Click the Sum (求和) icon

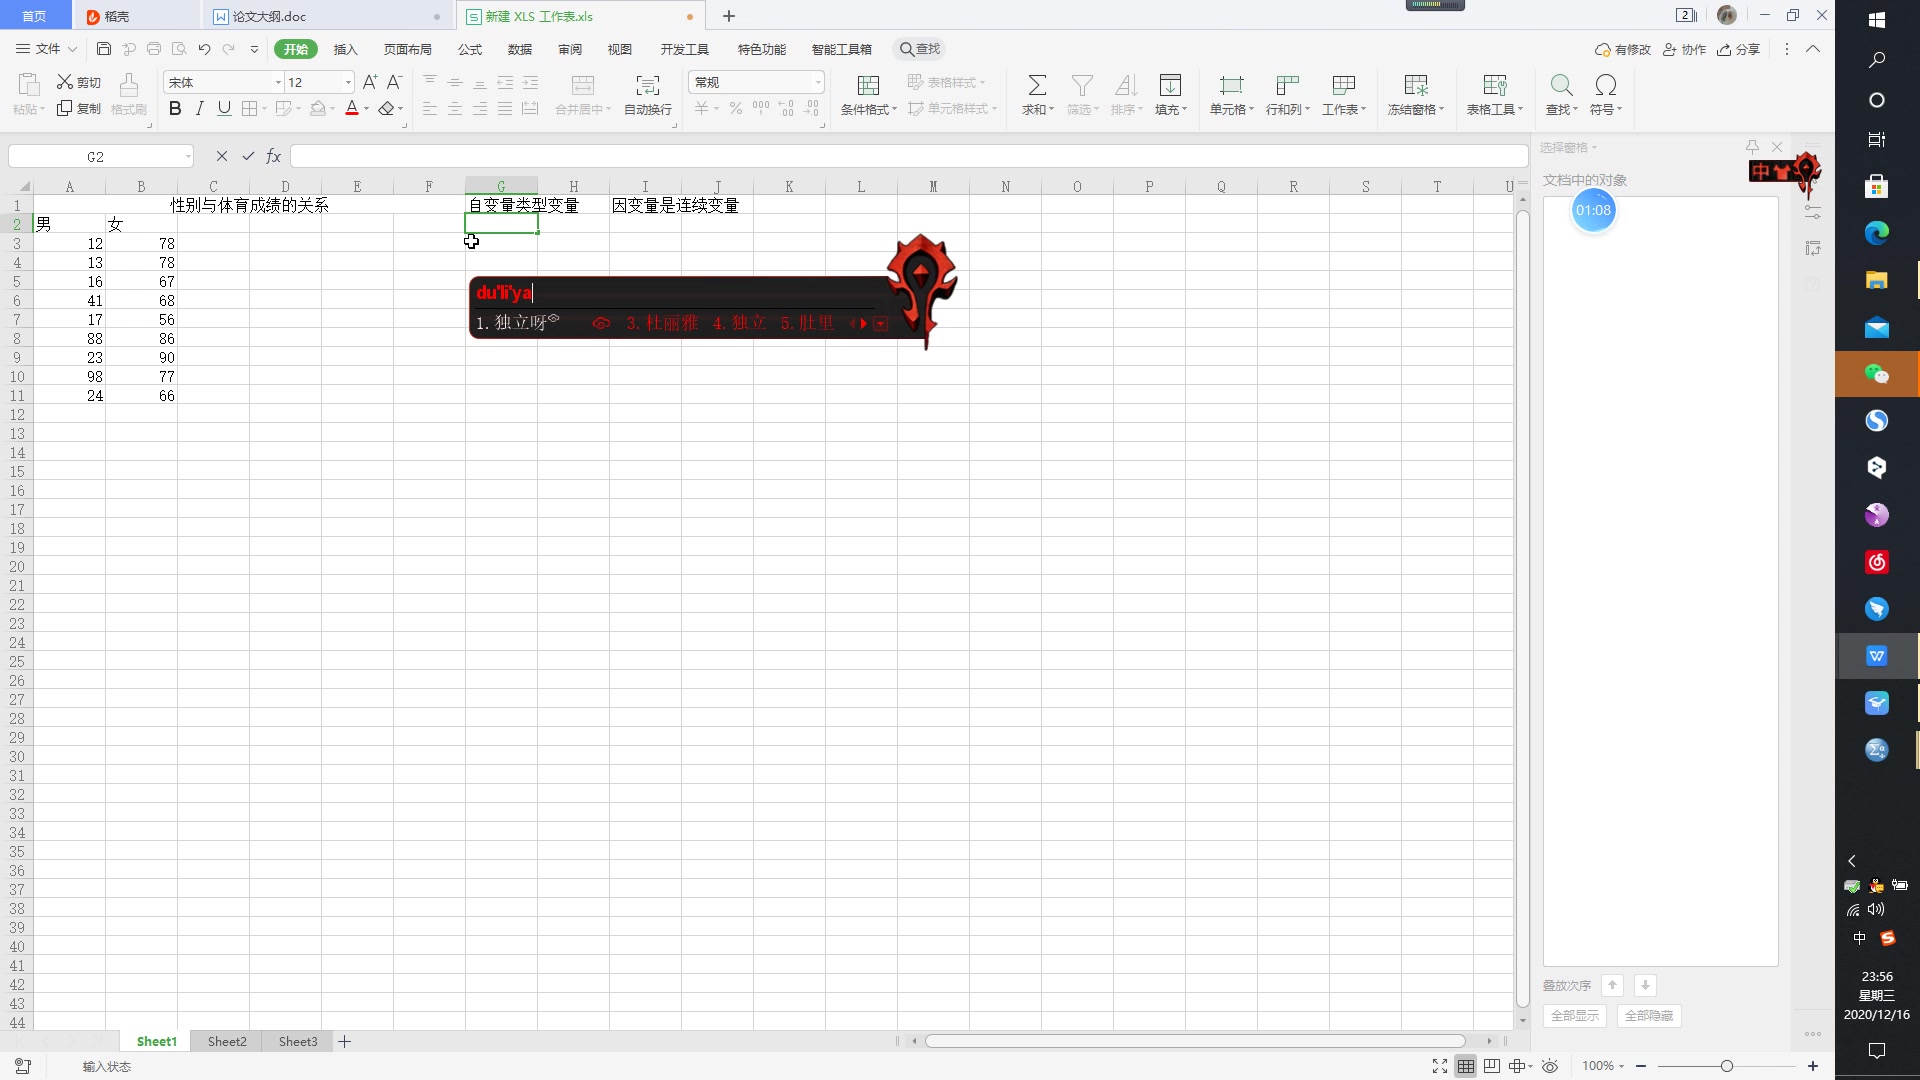pos(1037,86)
